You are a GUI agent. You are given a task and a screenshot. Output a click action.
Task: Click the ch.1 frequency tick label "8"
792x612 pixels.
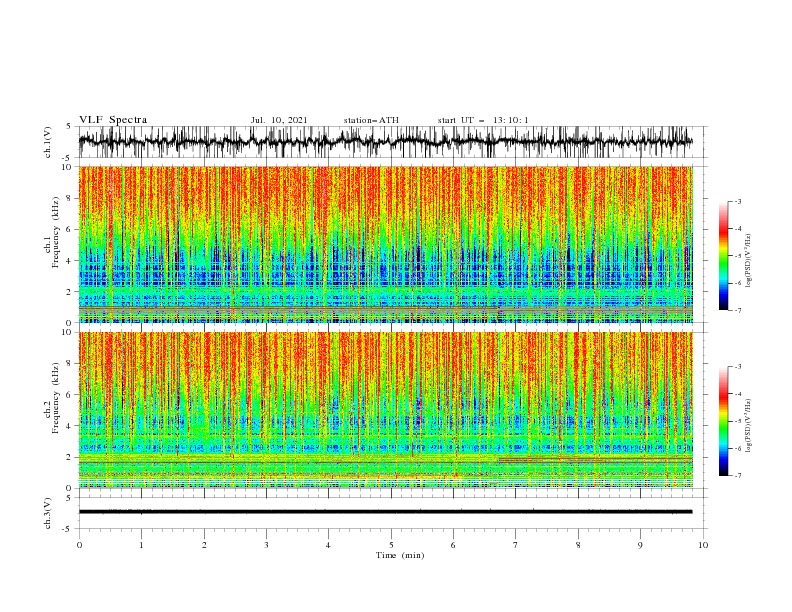coord(69,198)
